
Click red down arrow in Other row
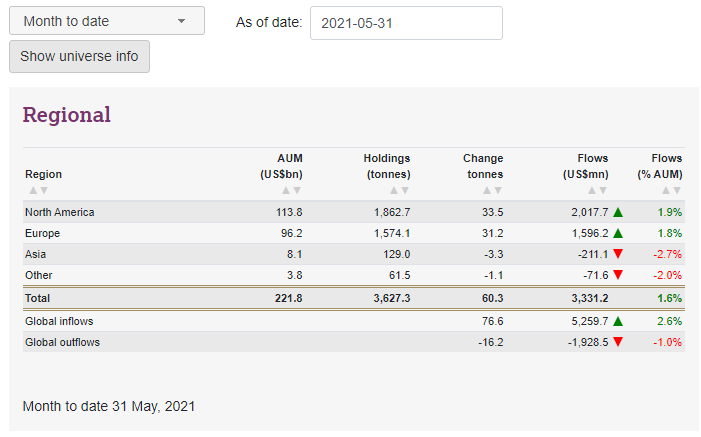[618, 275]
